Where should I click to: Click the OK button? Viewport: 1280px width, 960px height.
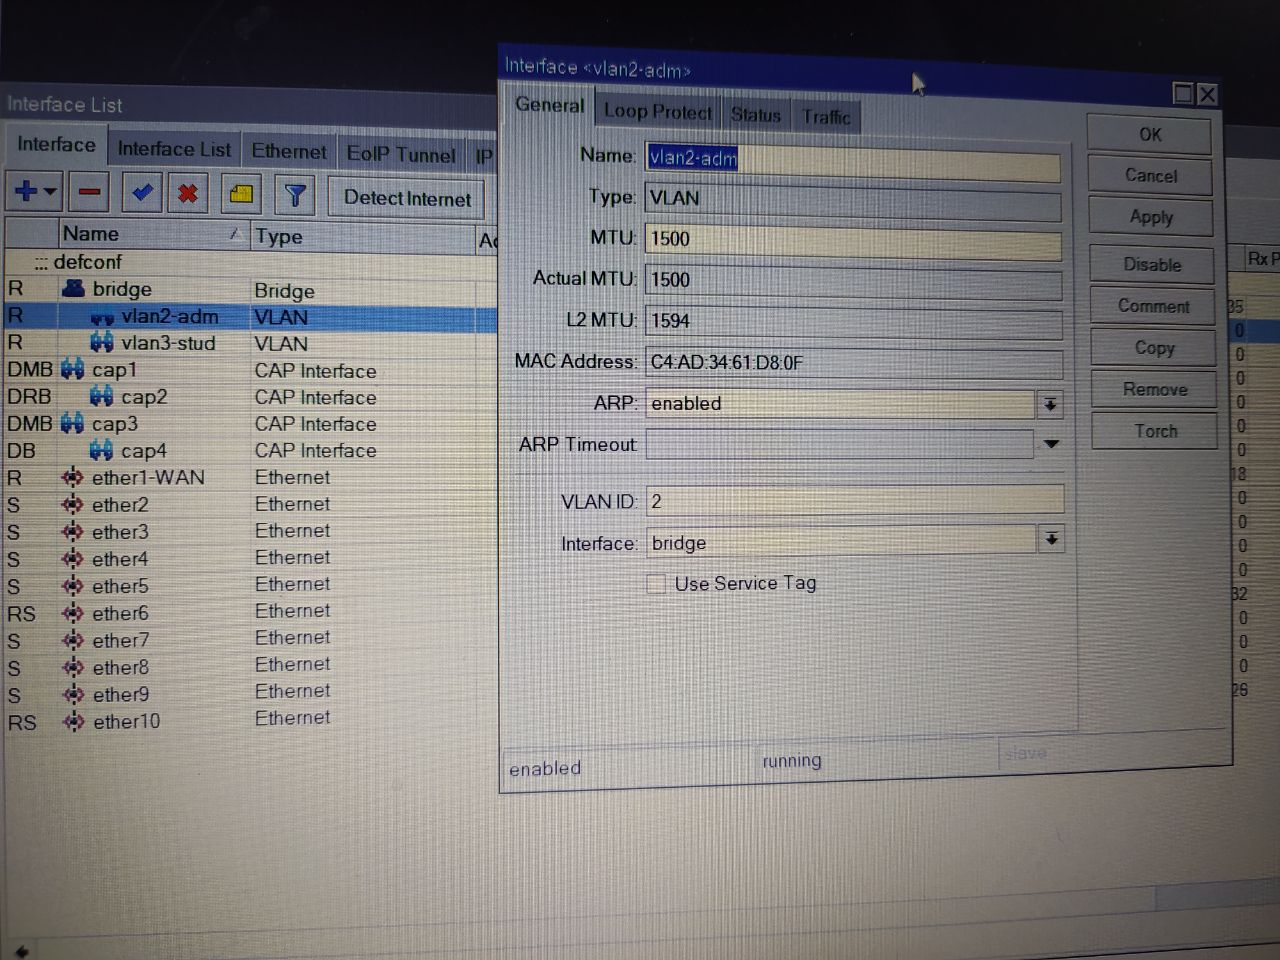pos(1150,134)
